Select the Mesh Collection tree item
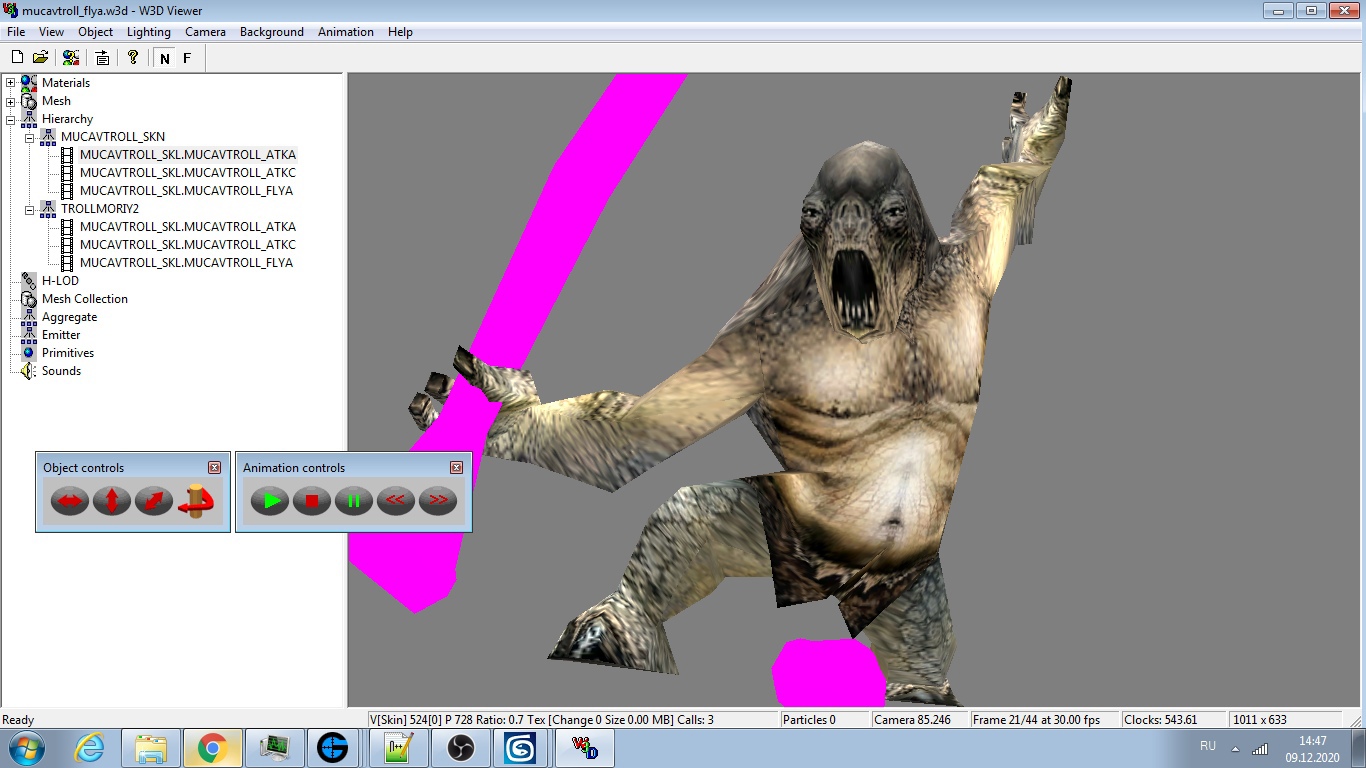 pos(85,299)
